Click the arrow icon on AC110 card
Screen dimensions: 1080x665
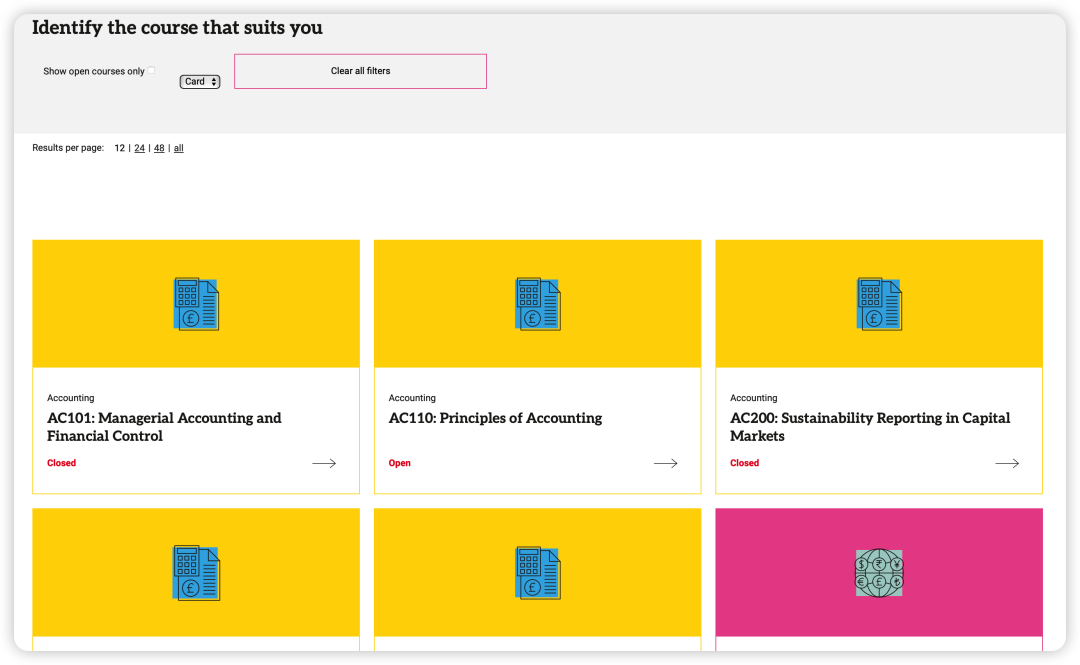pos(666,464)
